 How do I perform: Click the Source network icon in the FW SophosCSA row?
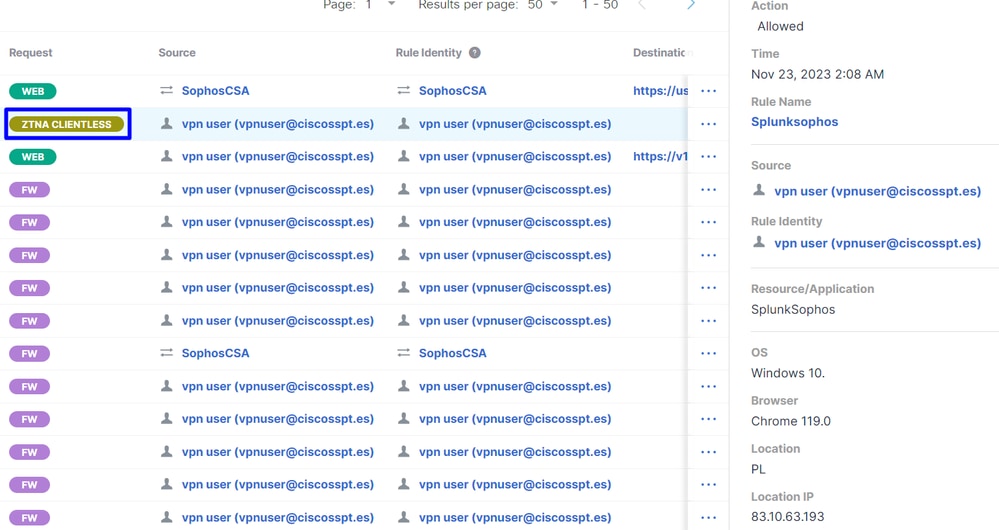[x=166, y=353]
